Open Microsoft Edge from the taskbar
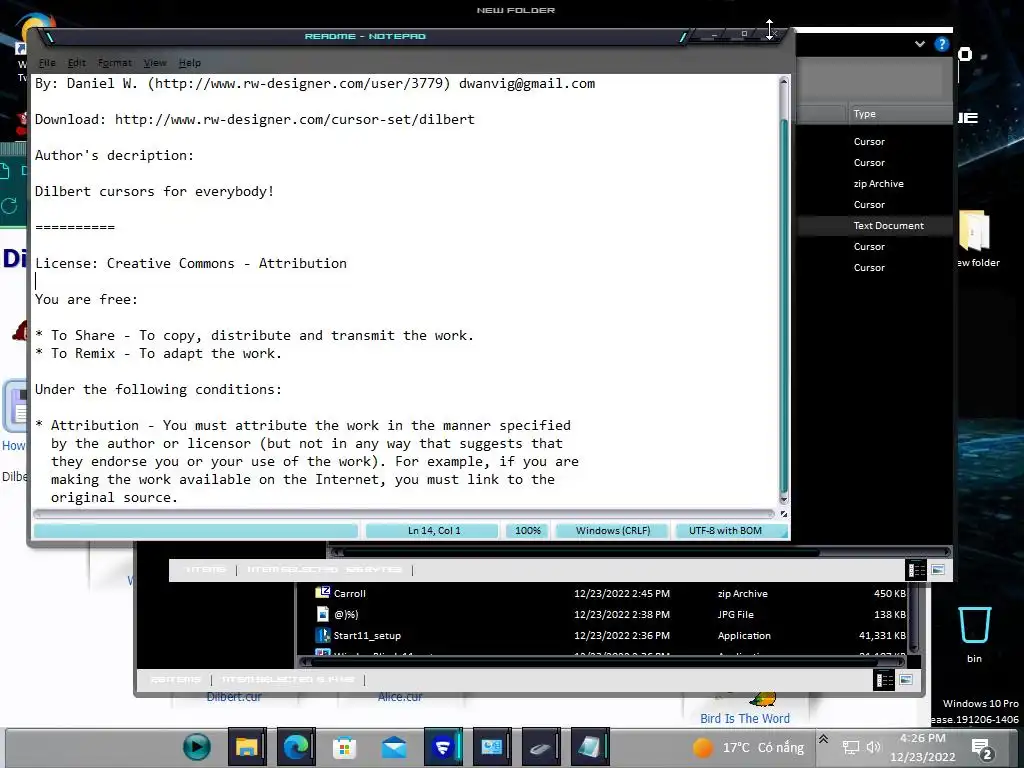1024x768 pixels. pyautogui.click(x=295, y=746)
